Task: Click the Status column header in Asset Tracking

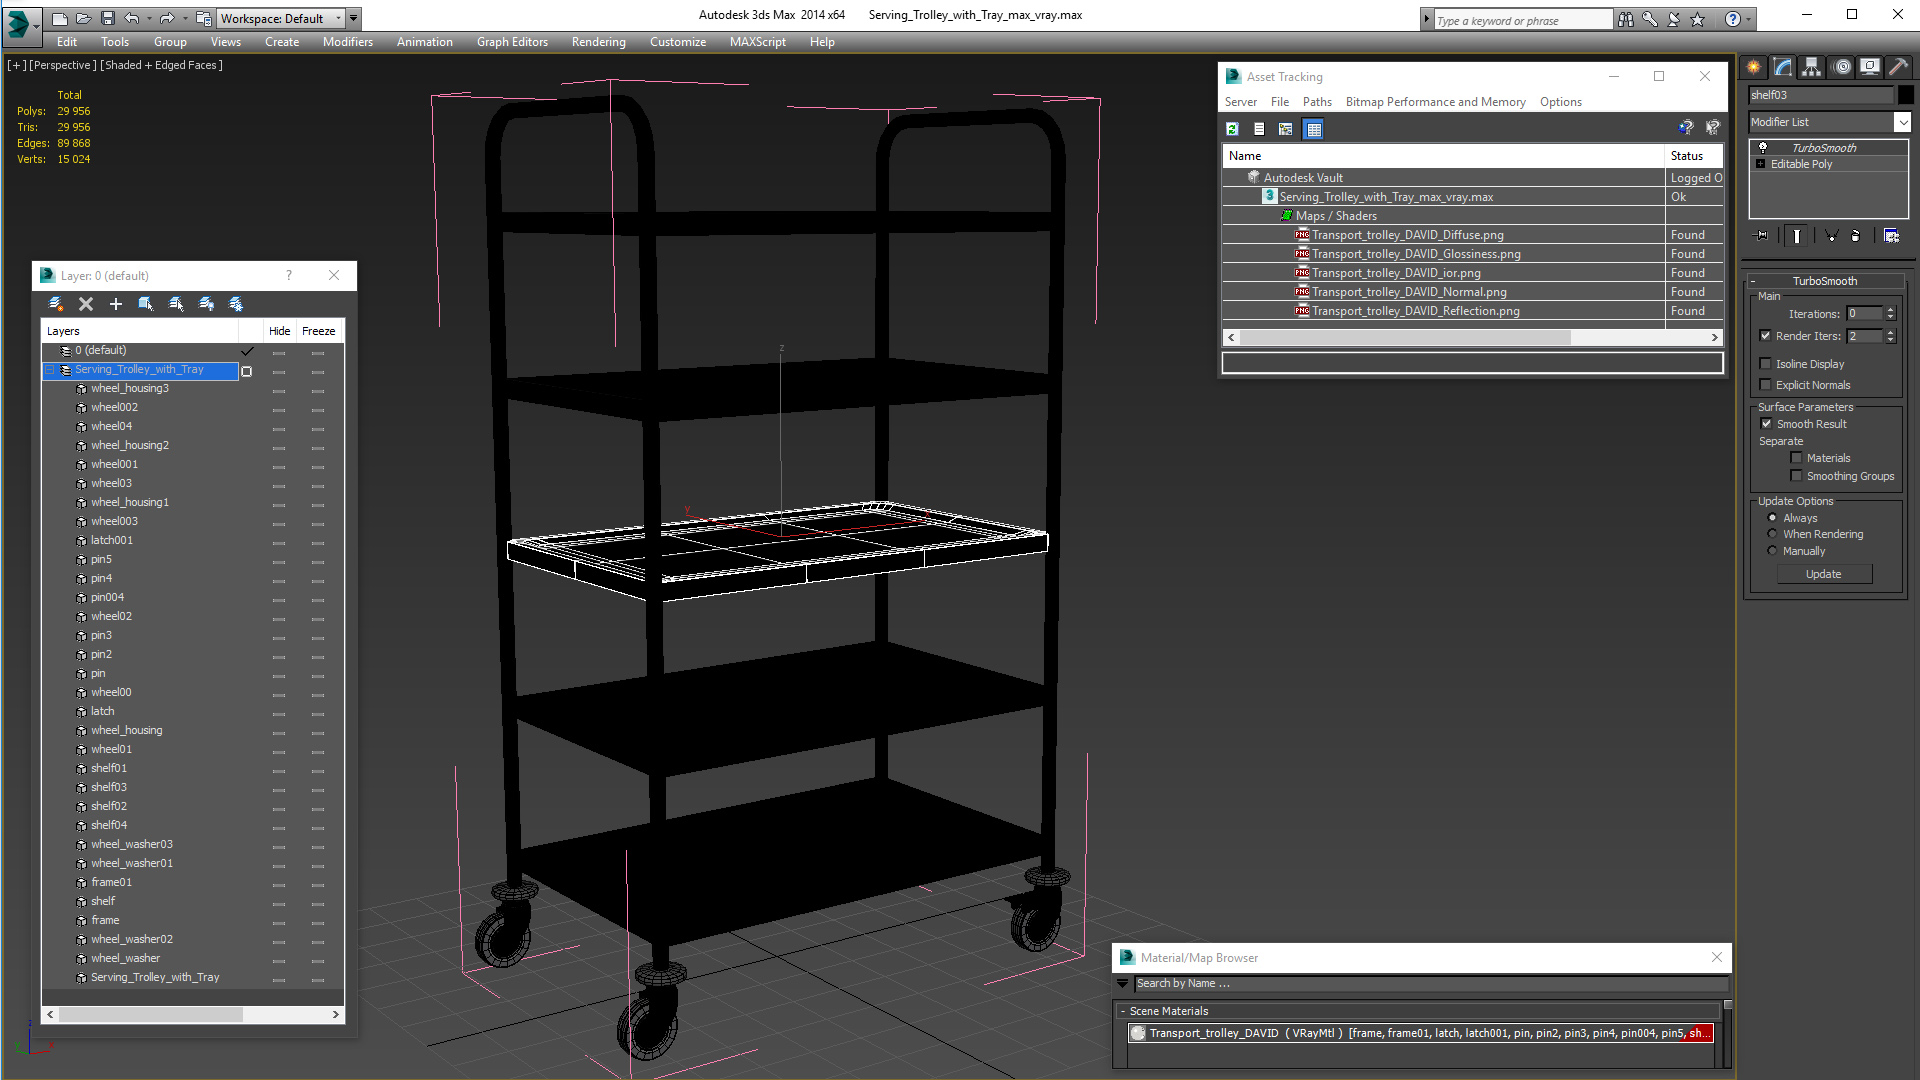Action: [1693, 156]
